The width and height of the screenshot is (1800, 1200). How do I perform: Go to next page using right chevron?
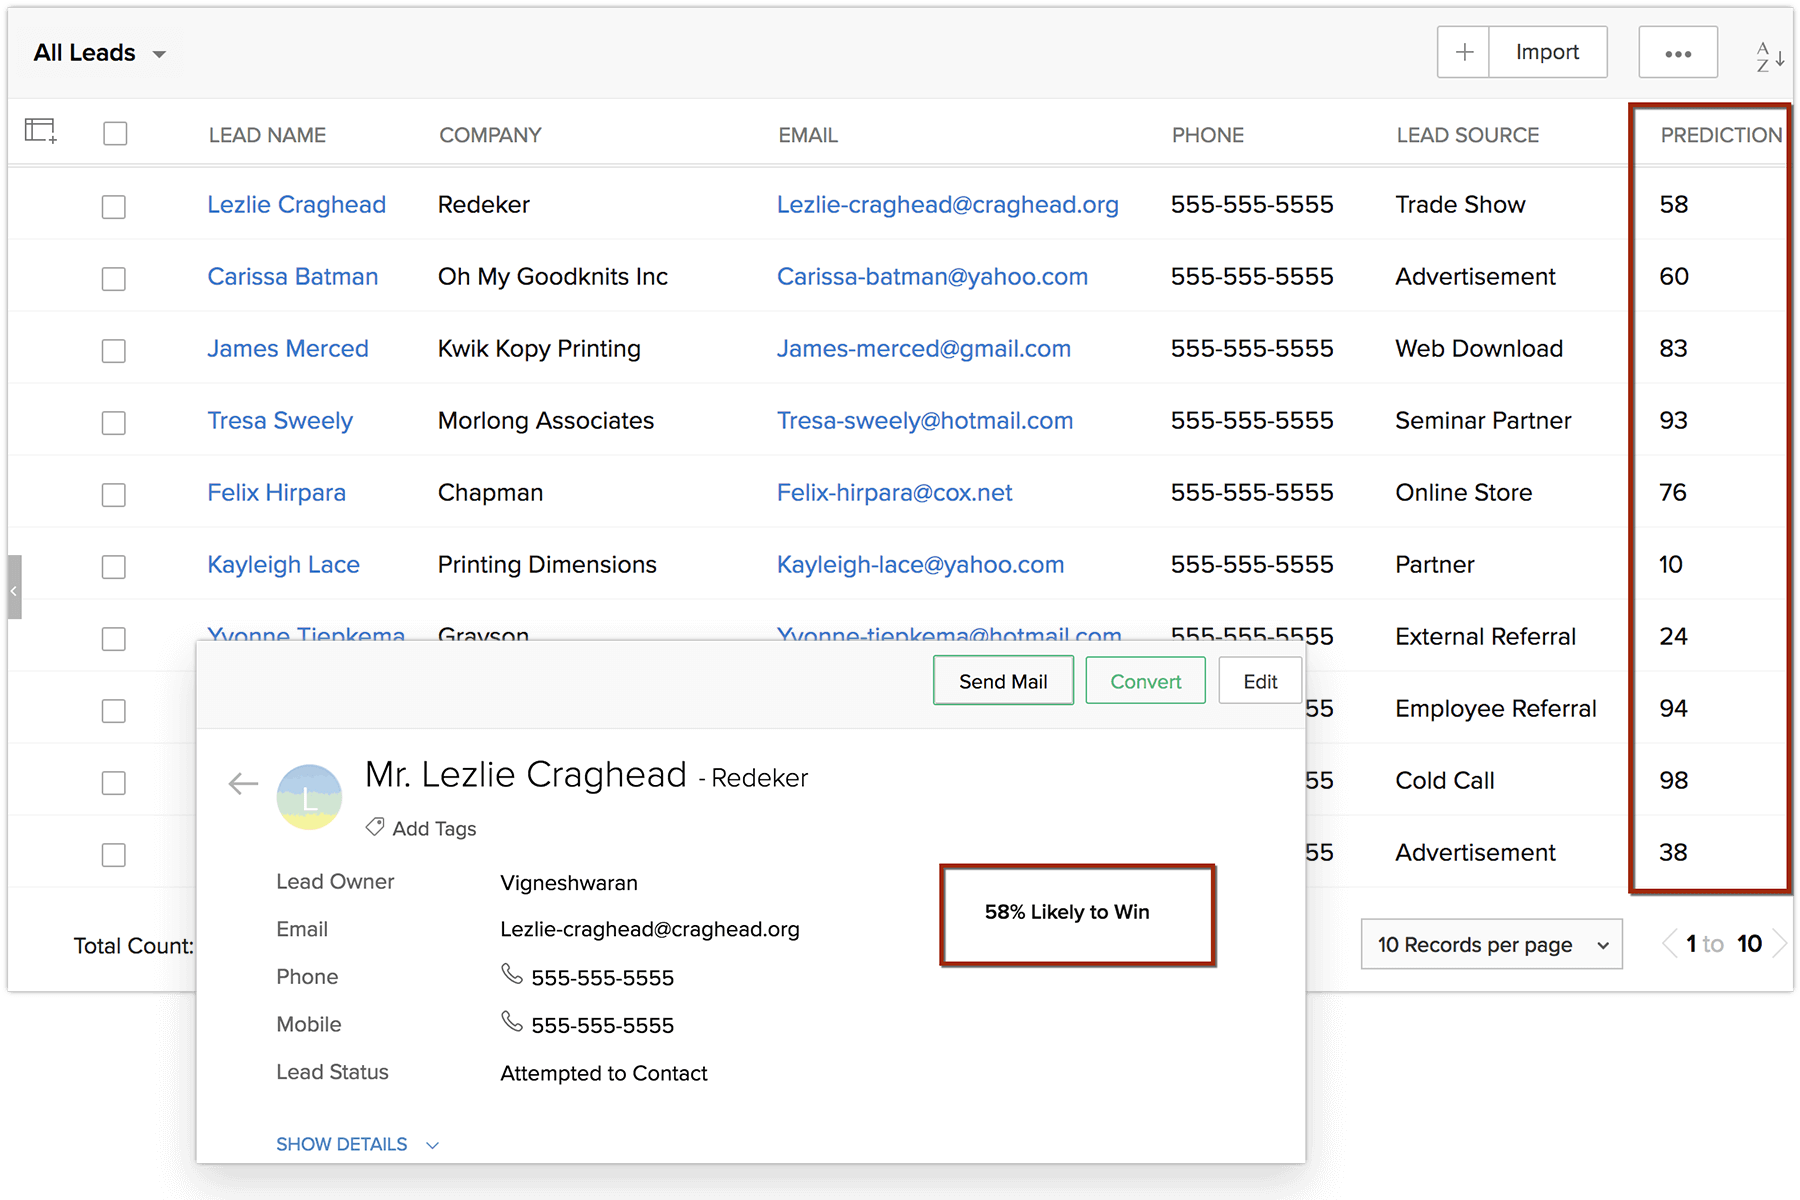click(x=1779, y=944)
